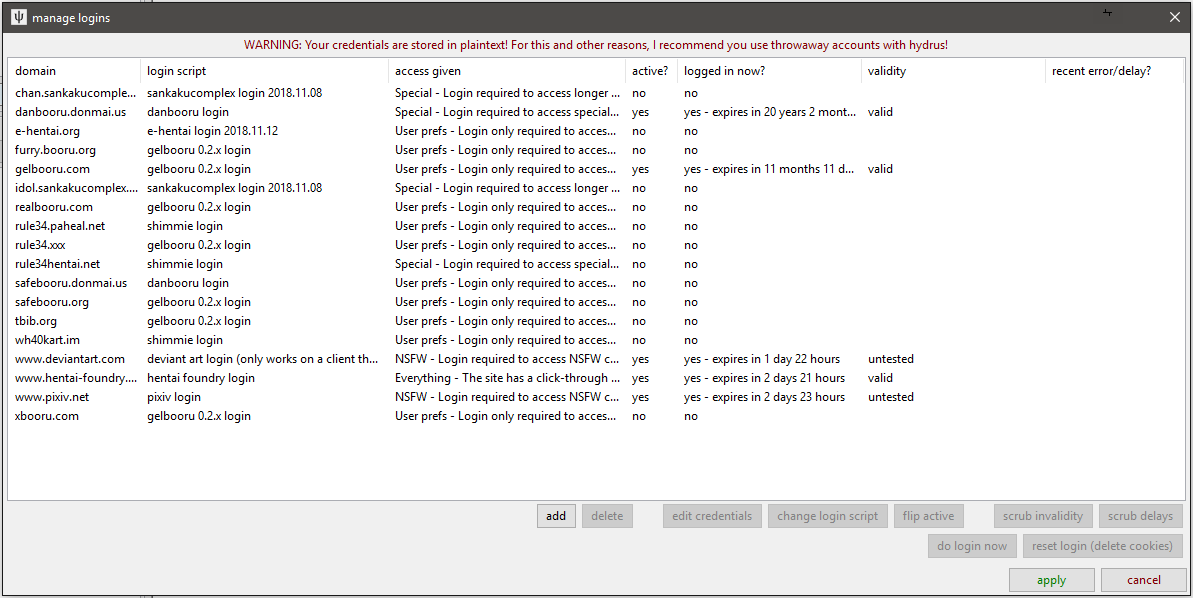The image size is (1193, 598).
Task: Click 'untested' validity in the deviantart row
Action: pyautogui.click(x=891, y=359)
